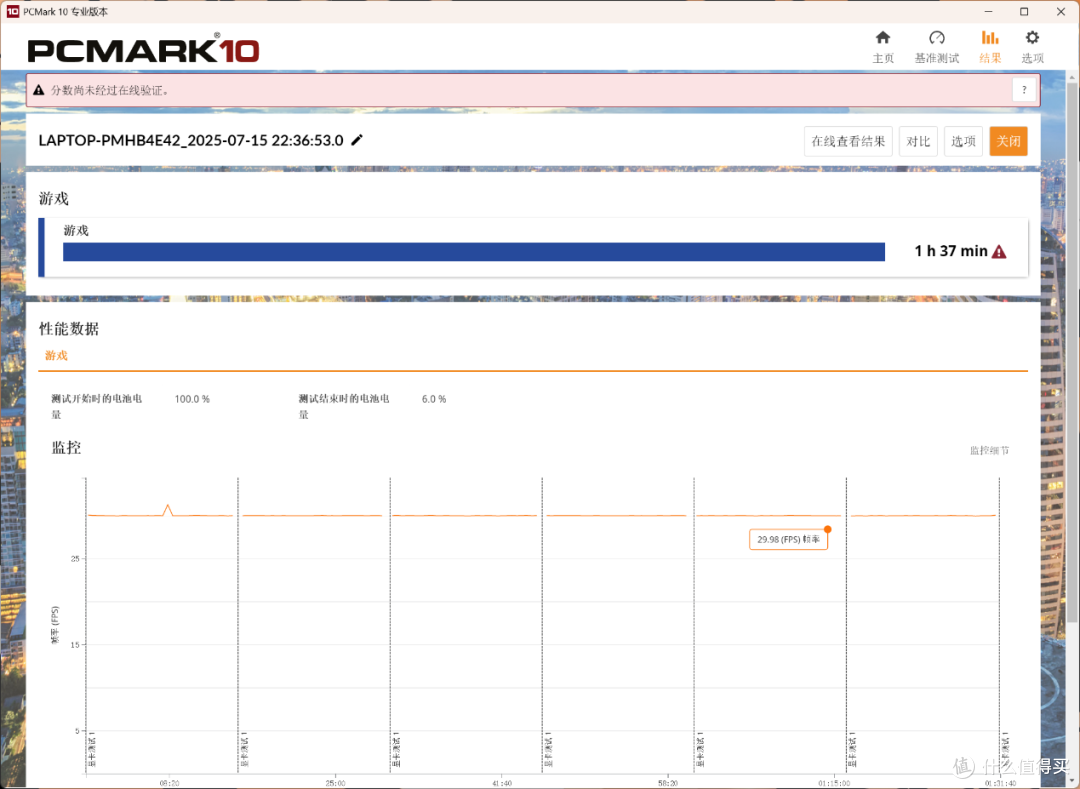1080x789 pixels.
Task: Click the warning icon in the pink banner
Action: 39,90
